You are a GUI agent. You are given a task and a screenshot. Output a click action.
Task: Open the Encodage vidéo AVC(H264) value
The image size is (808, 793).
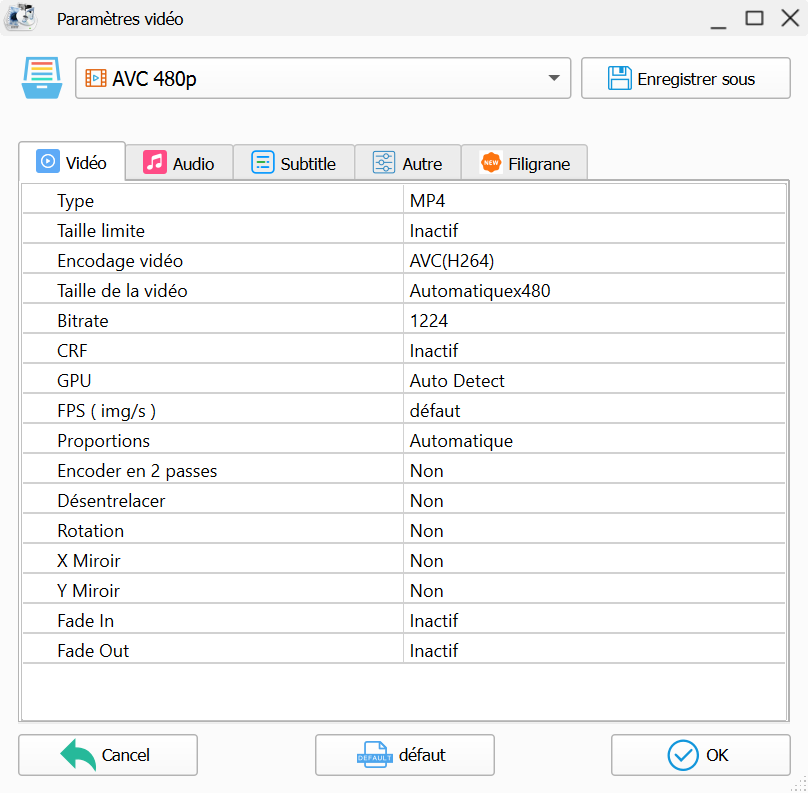point(594,261)
